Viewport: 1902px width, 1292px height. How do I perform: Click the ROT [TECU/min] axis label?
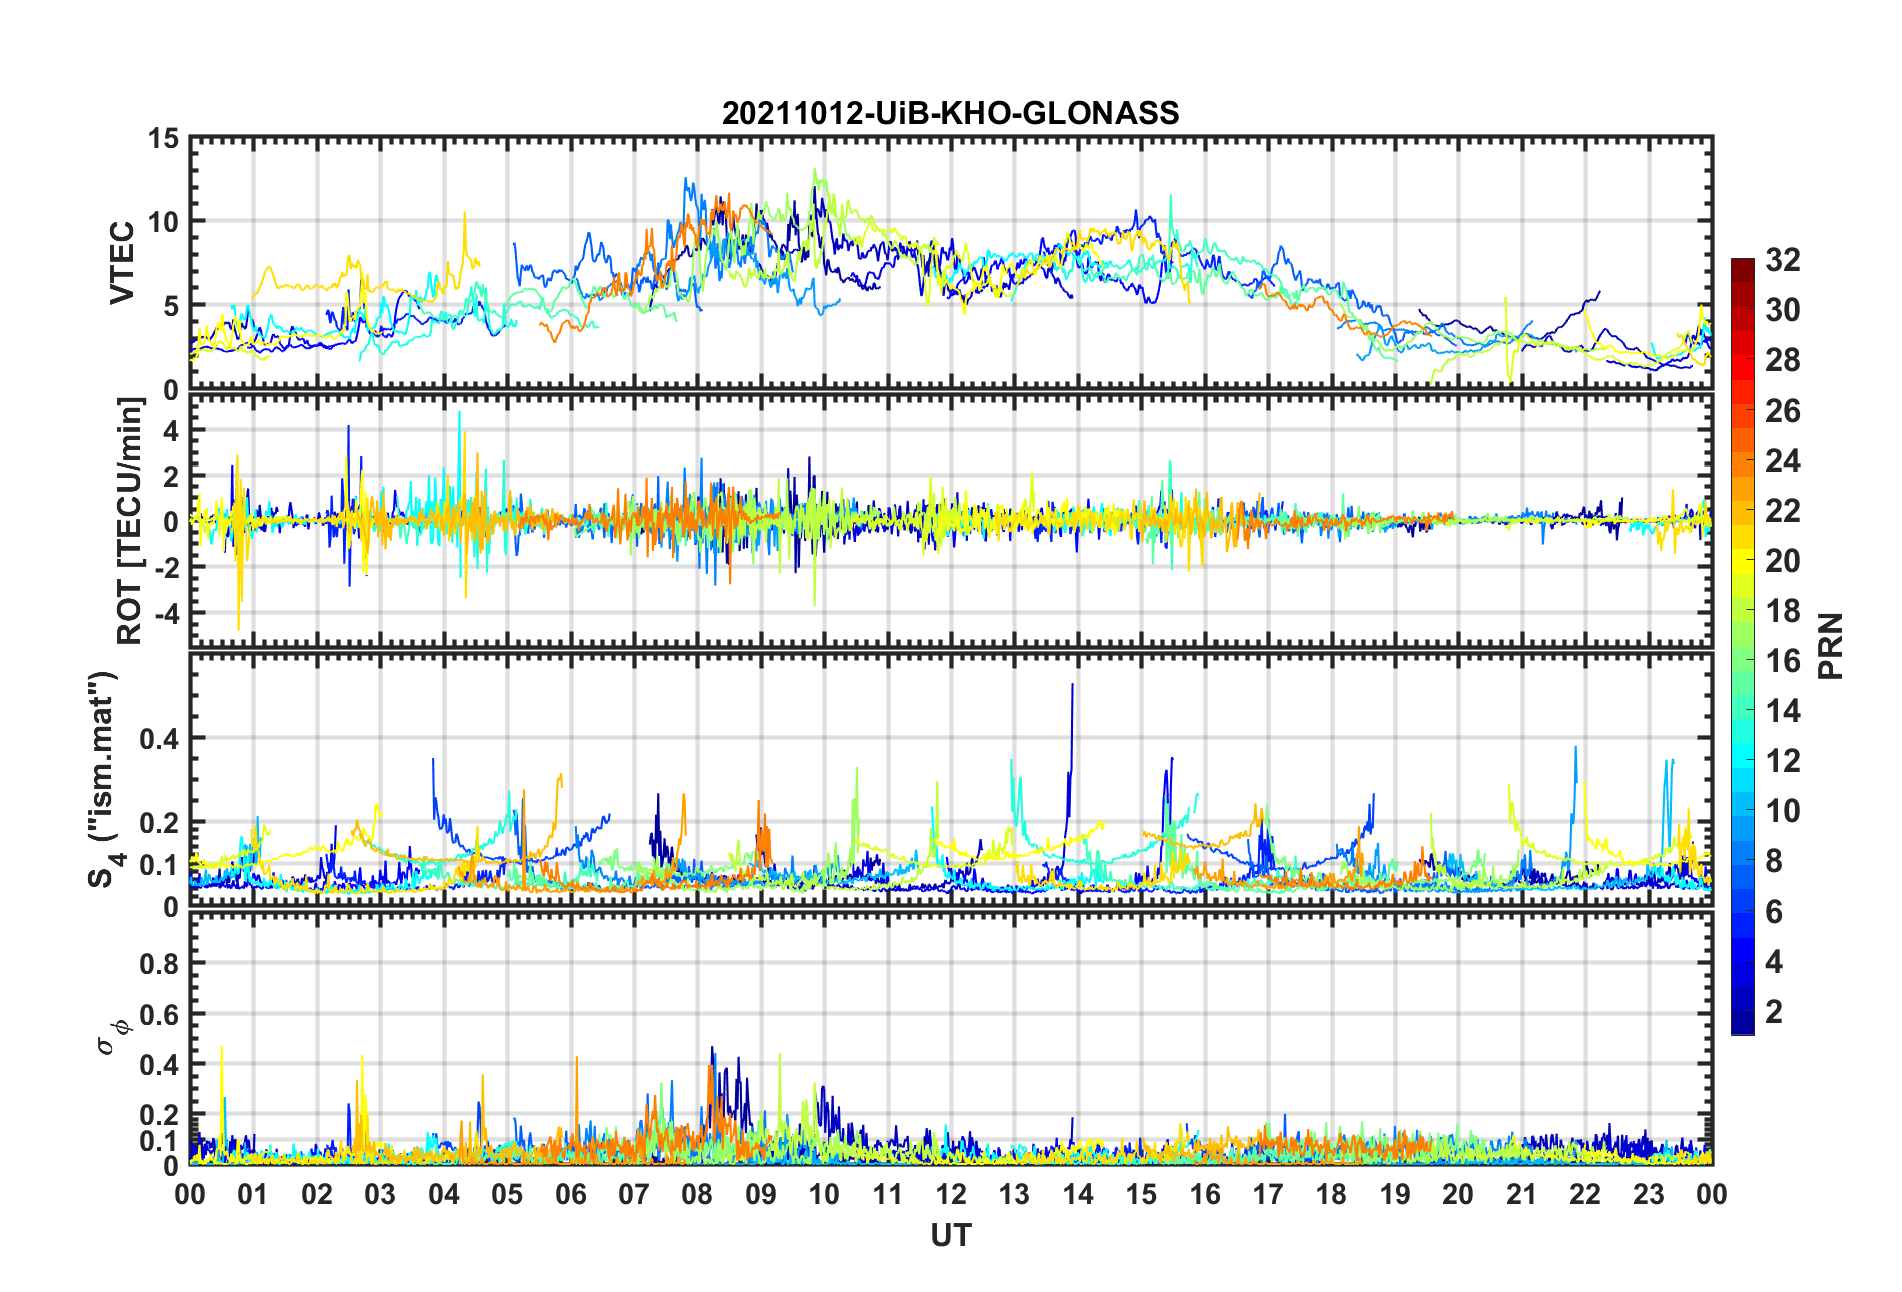pos(130,521)
